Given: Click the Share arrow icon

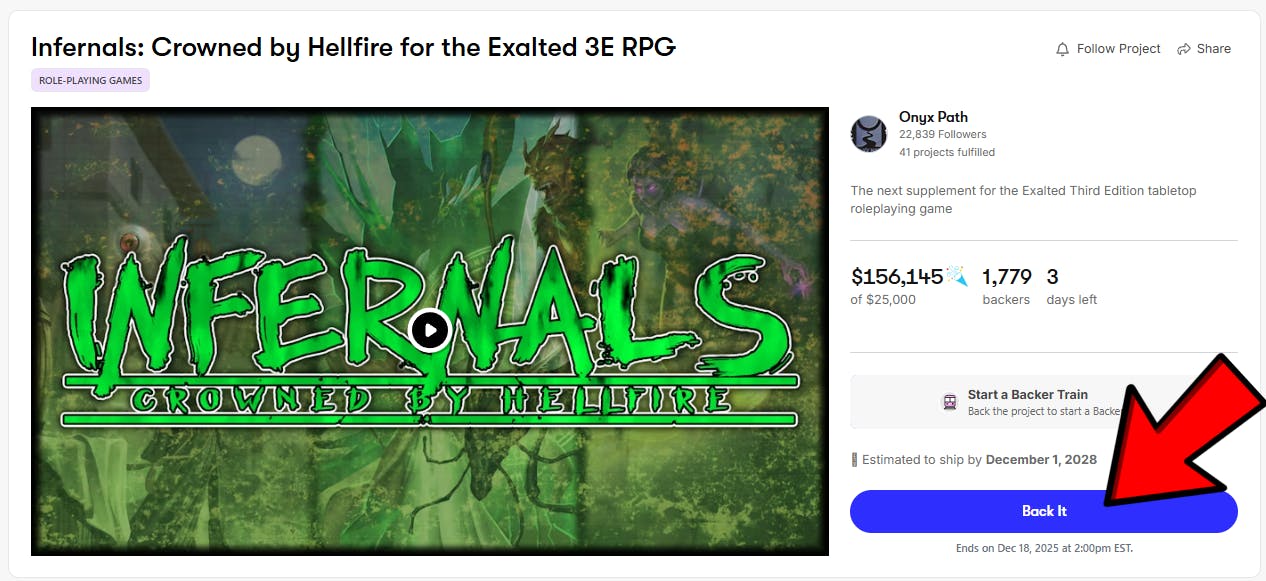Looking at the screenshot, I should (x=1184, y=49).
